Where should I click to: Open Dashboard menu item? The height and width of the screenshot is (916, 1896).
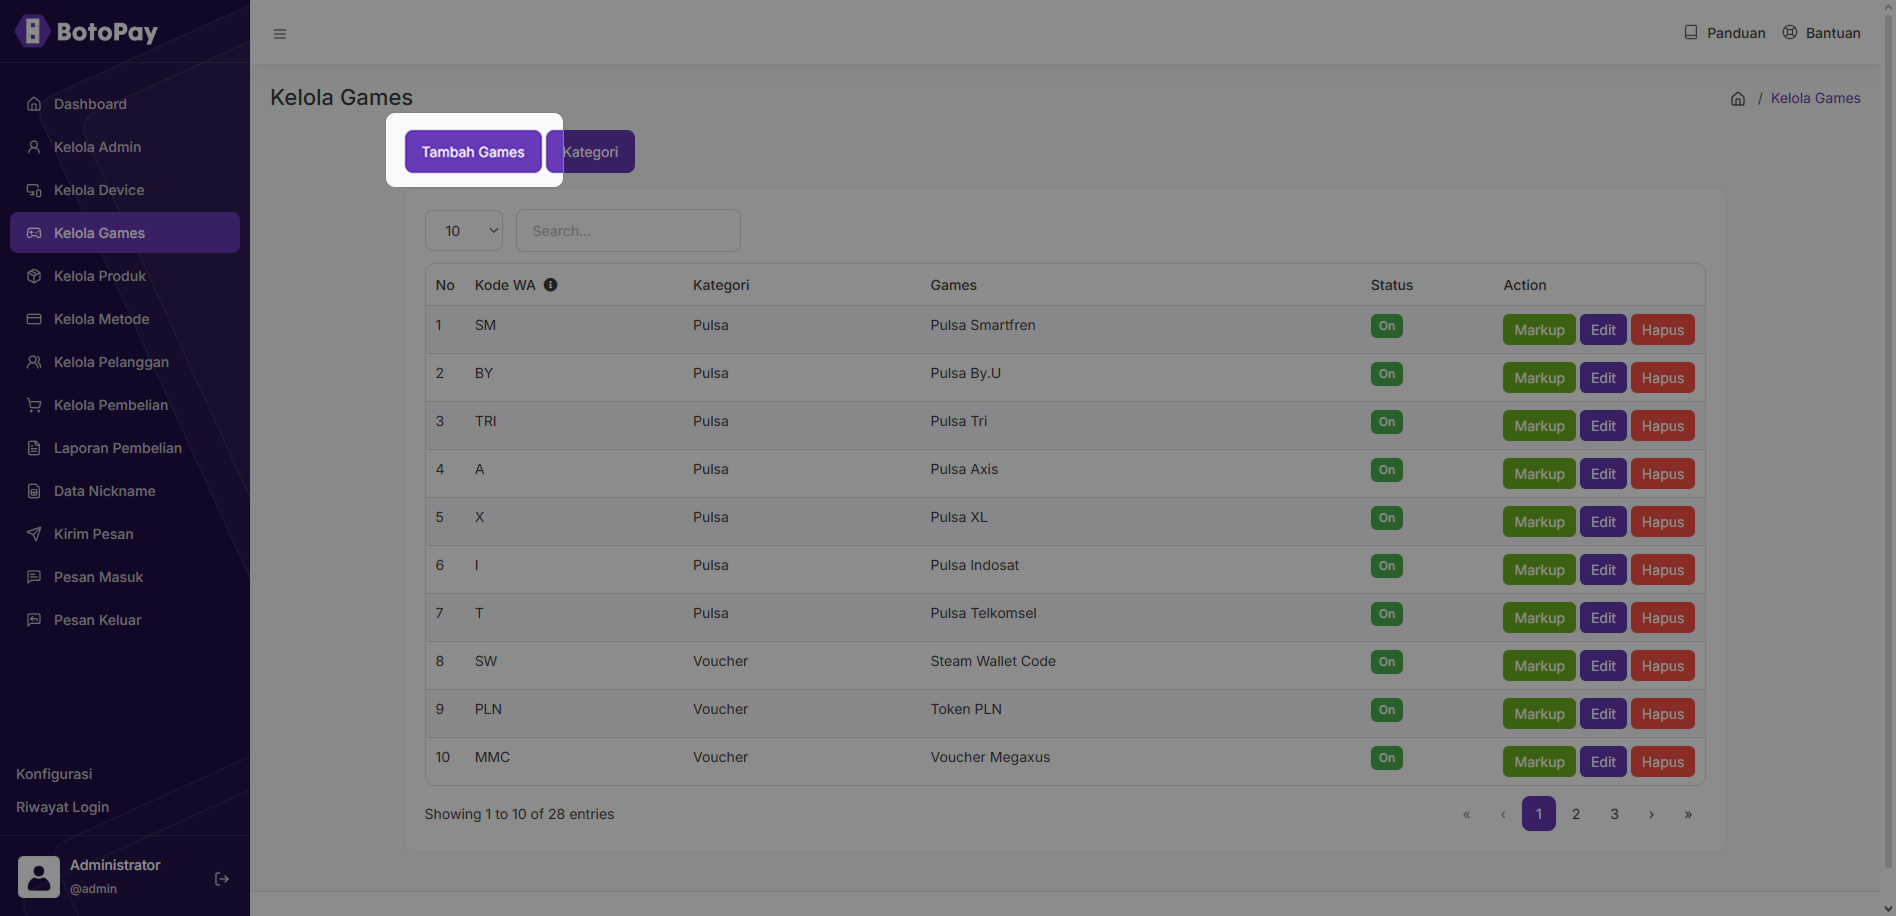pyautogui.click(x=125, y=104)
